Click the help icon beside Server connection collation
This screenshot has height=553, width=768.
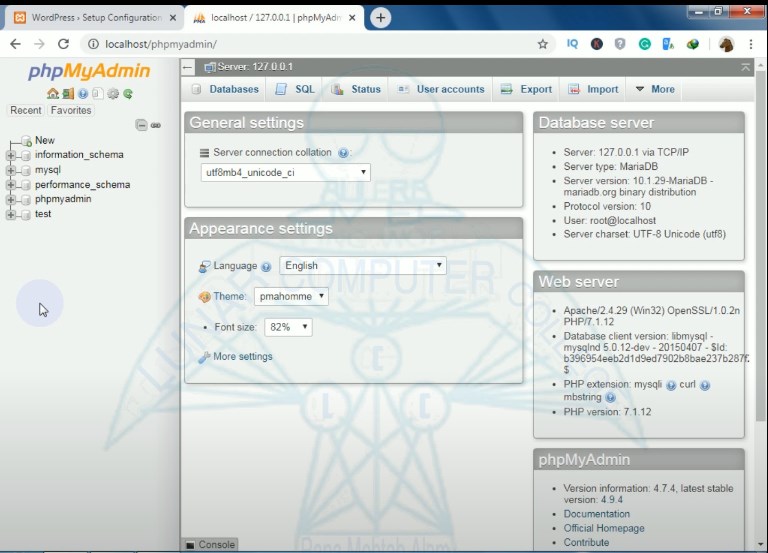(343, 153)
